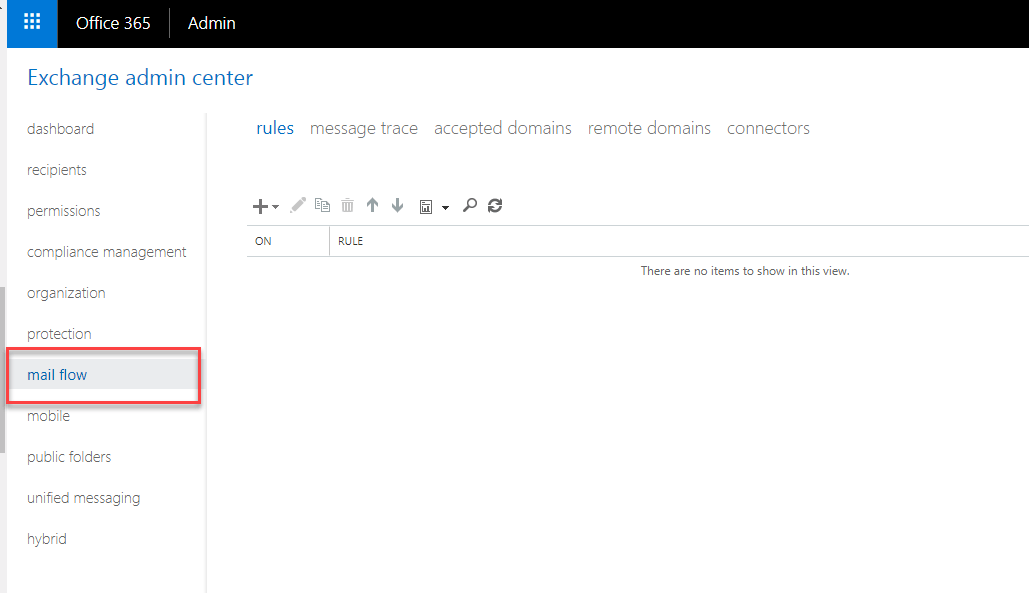
Task: Open the Office 365 app launcher grid
Action: 32,23
